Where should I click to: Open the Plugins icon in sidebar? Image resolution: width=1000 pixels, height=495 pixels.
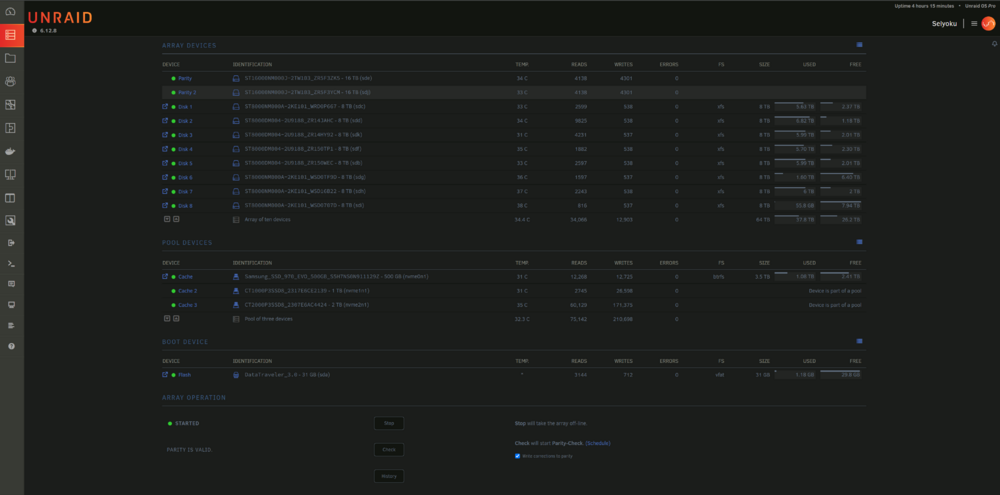pyautogui.click(x=10, y=128)
